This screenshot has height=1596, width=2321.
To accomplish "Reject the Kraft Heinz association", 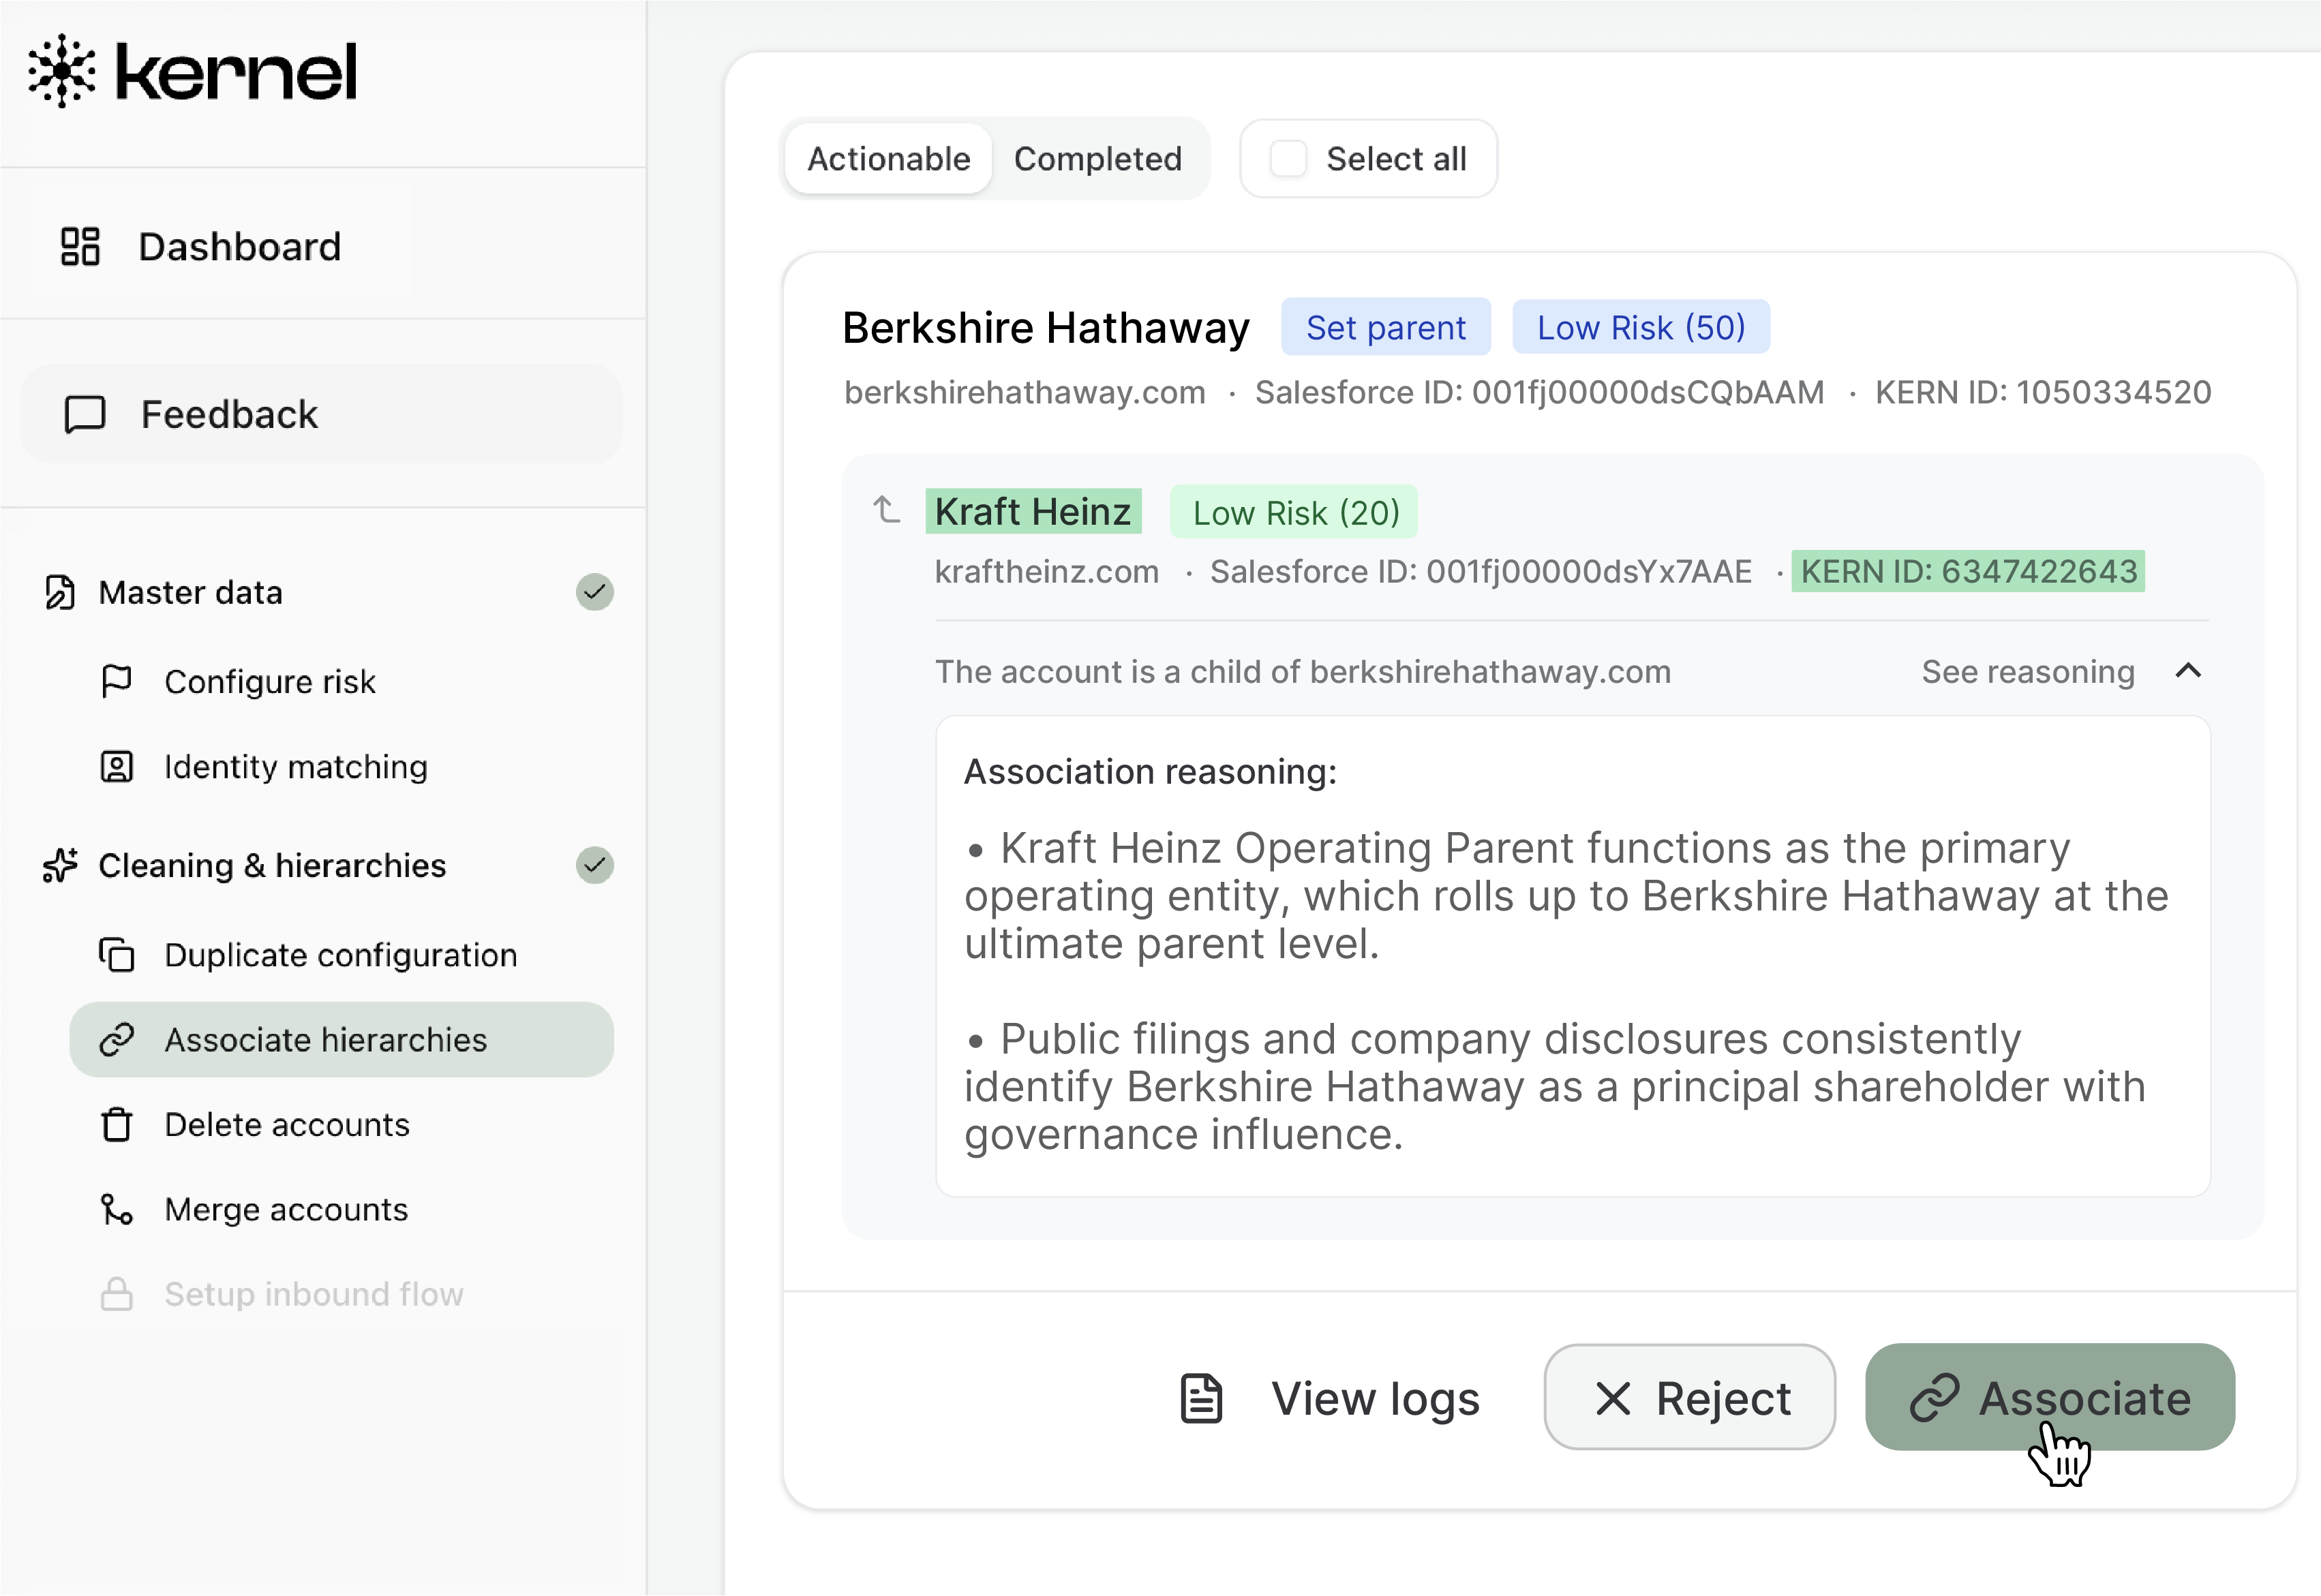I will pyautogui.click(x=1689, y=1398).
